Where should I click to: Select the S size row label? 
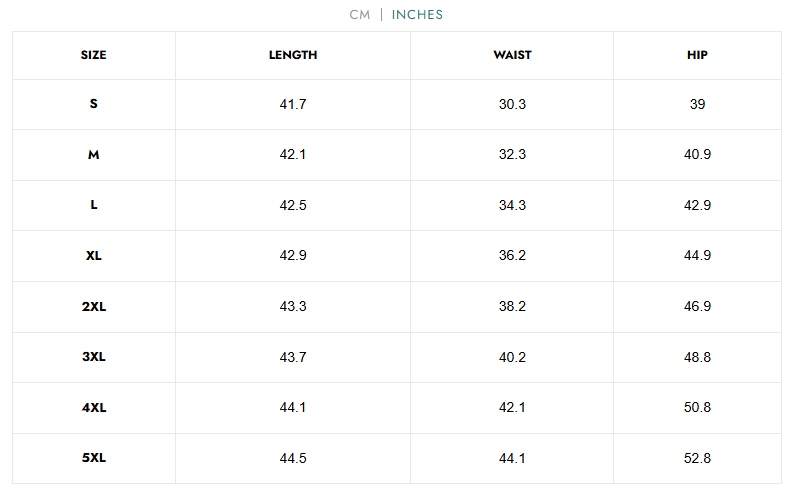point(94,104)
